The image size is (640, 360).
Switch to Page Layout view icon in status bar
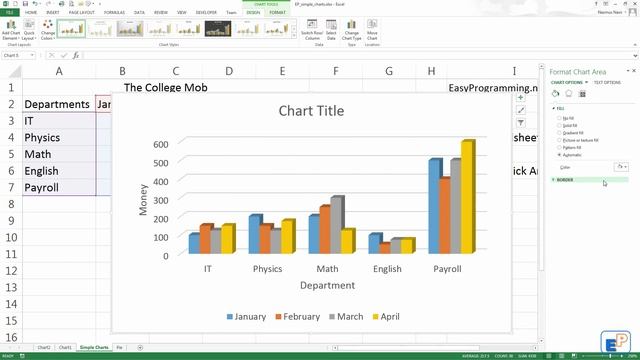[x=562, y=356]
